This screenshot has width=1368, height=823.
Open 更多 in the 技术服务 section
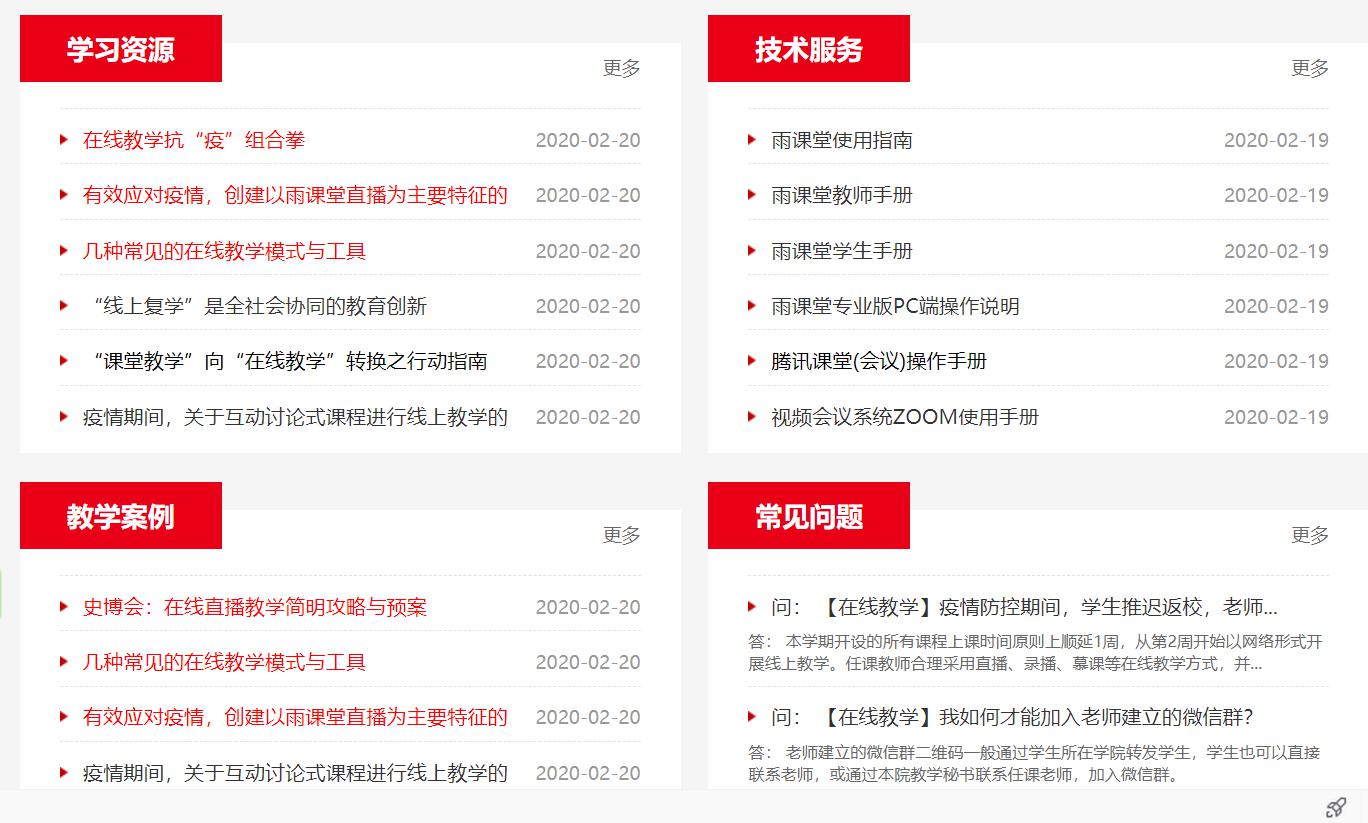[x=1310, y=68]
